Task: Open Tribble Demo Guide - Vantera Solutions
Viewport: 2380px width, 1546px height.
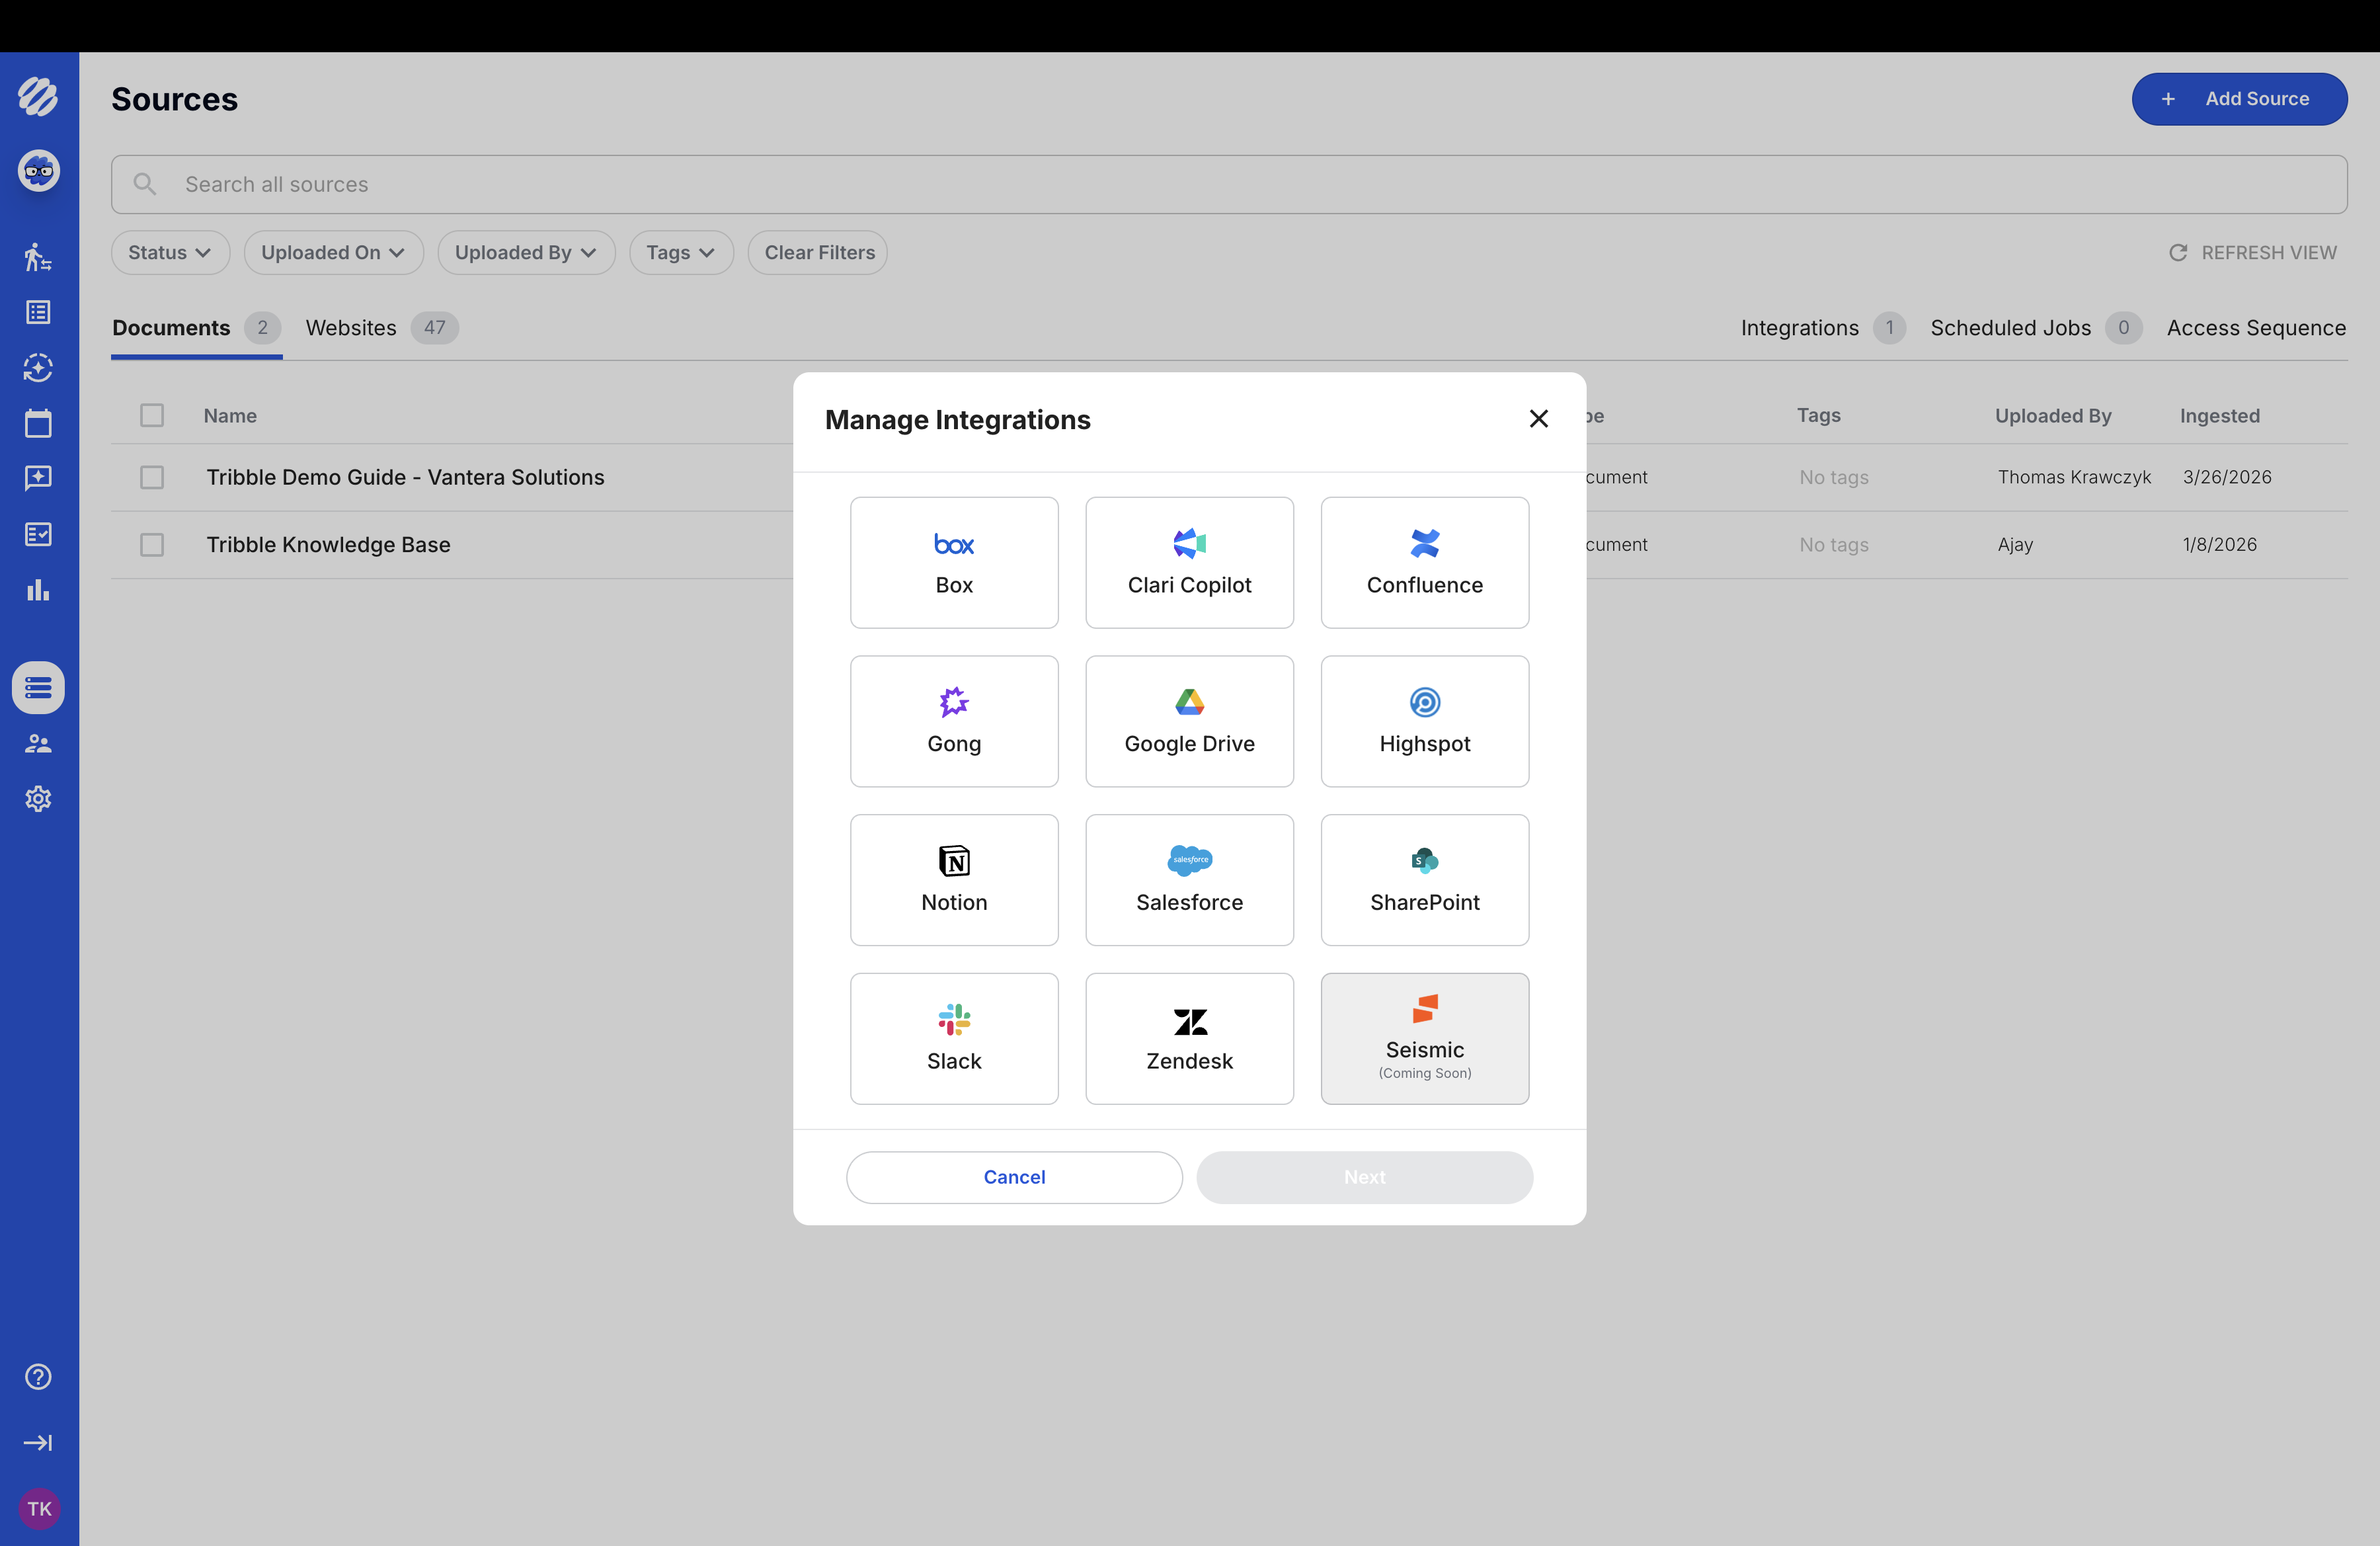Action: tap(405, 477)
